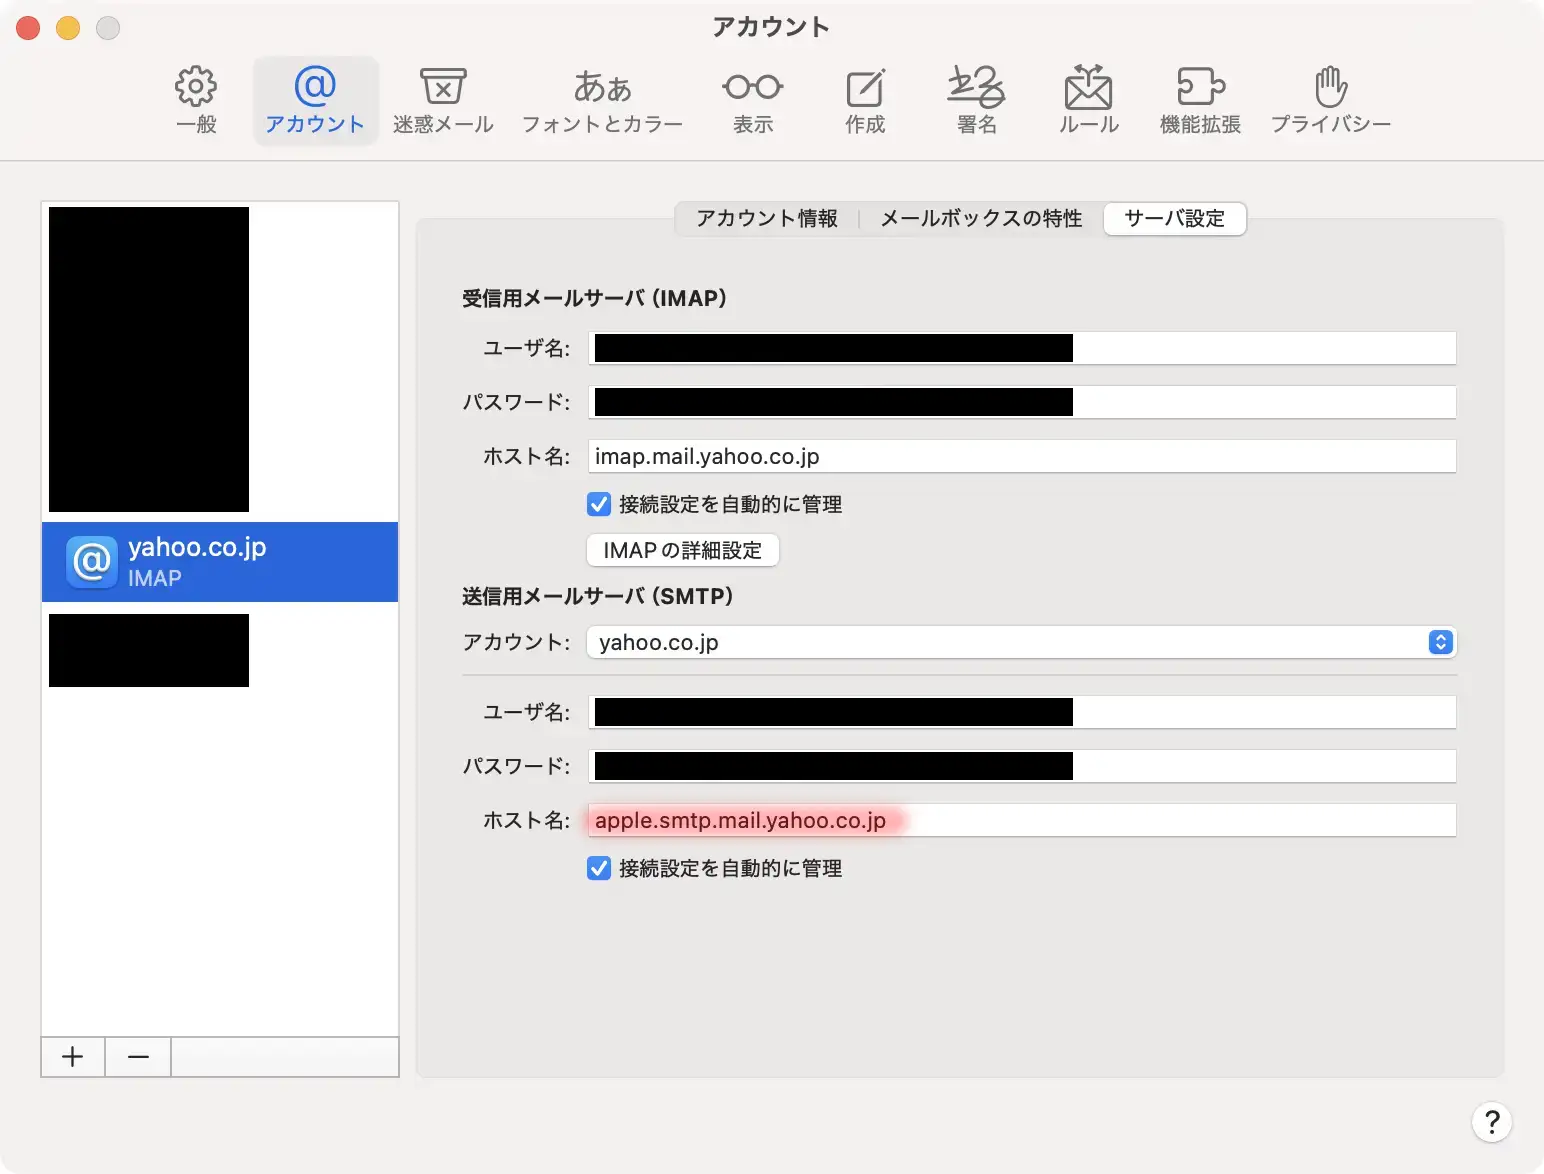The image size is (1544, 1174).
Task: Toggle SMTP 接続設定を自動的に管理 checkbox
Action: [599, 868]
